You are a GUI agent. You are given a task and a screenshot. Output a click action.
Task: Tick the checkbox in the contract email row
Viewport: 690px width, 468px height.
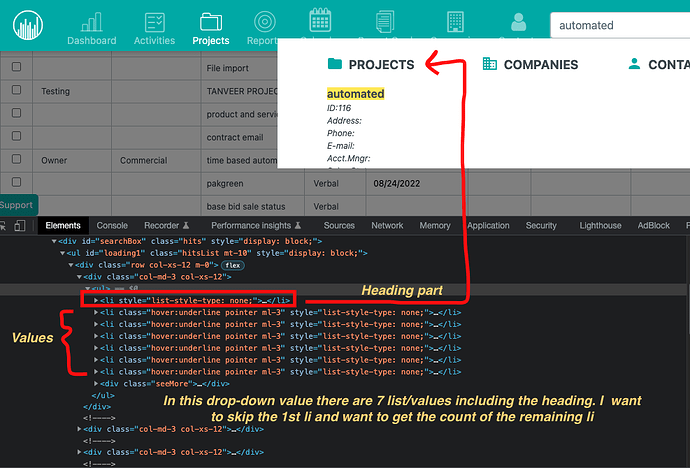(x=16, y=136)
